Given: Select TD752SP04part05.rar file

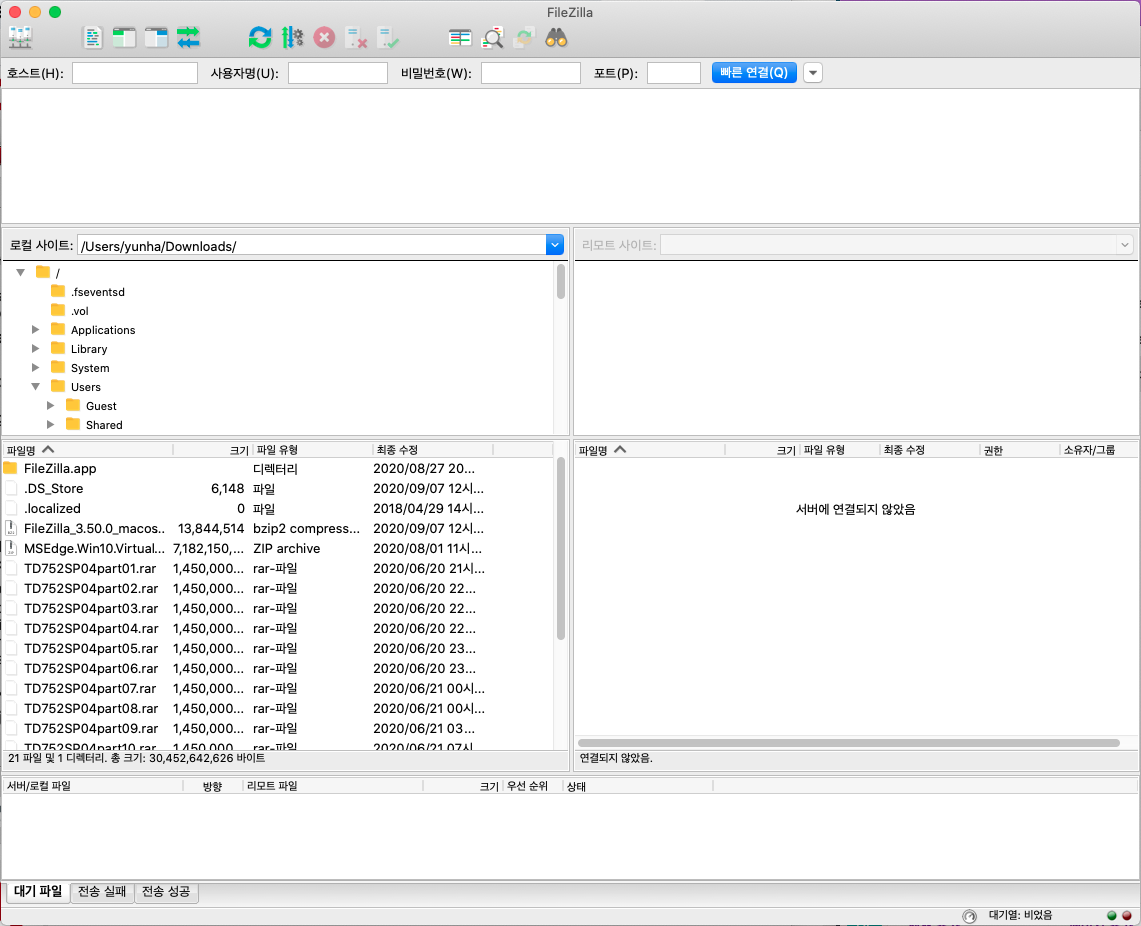Looking at the screenshot, I should click(277, 648).
